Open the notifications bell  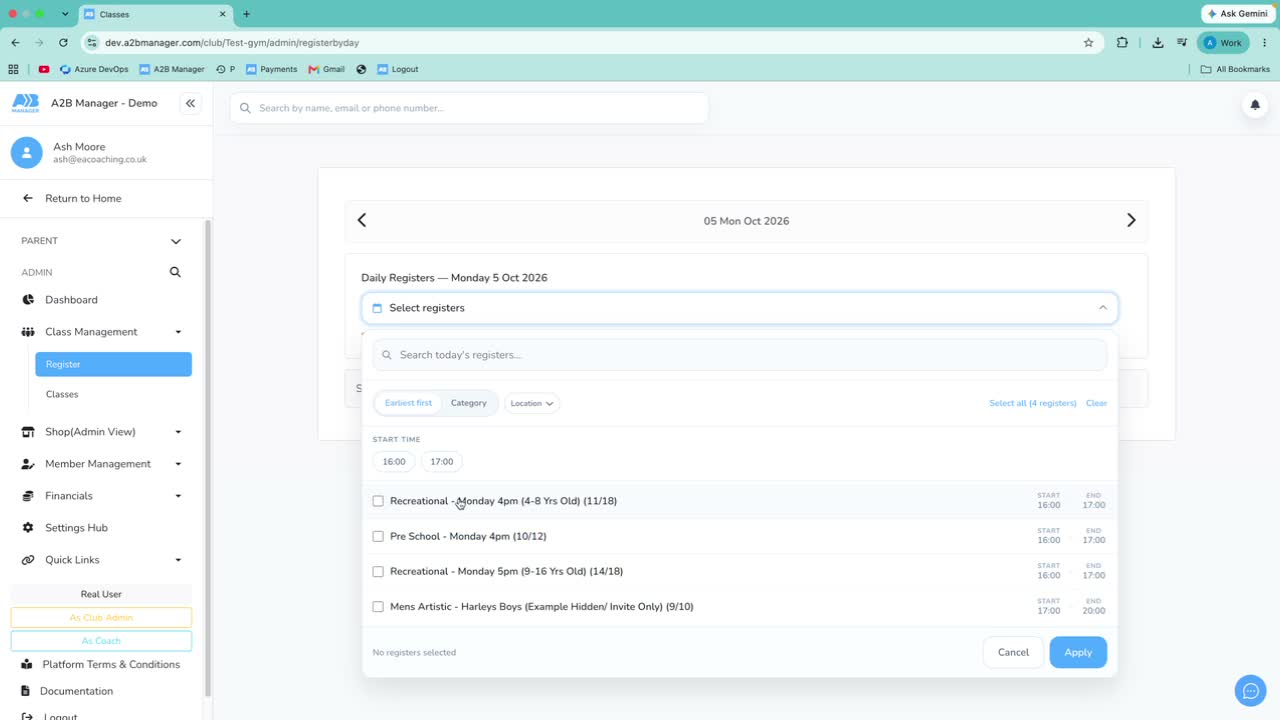pyautogui.click(x=1255, y=105)
